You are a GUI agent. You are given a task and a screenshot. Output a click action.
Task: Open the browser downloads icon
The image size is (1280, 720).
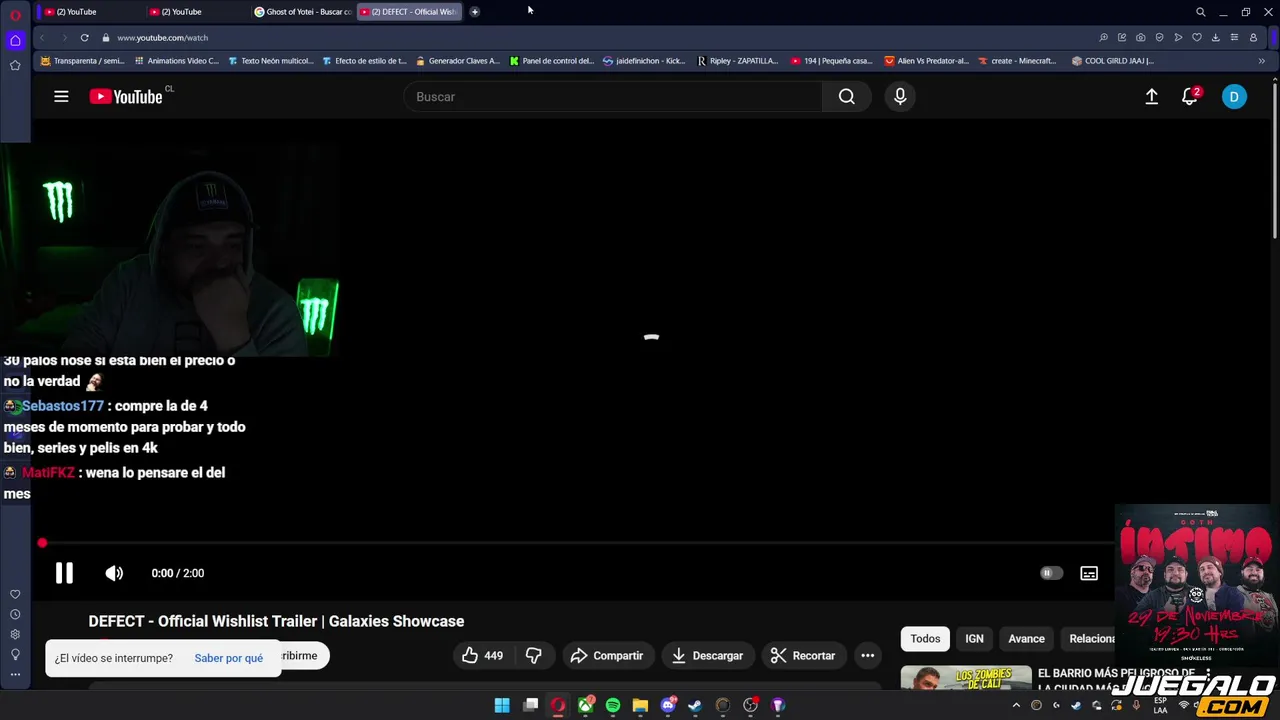[1215, 37]
